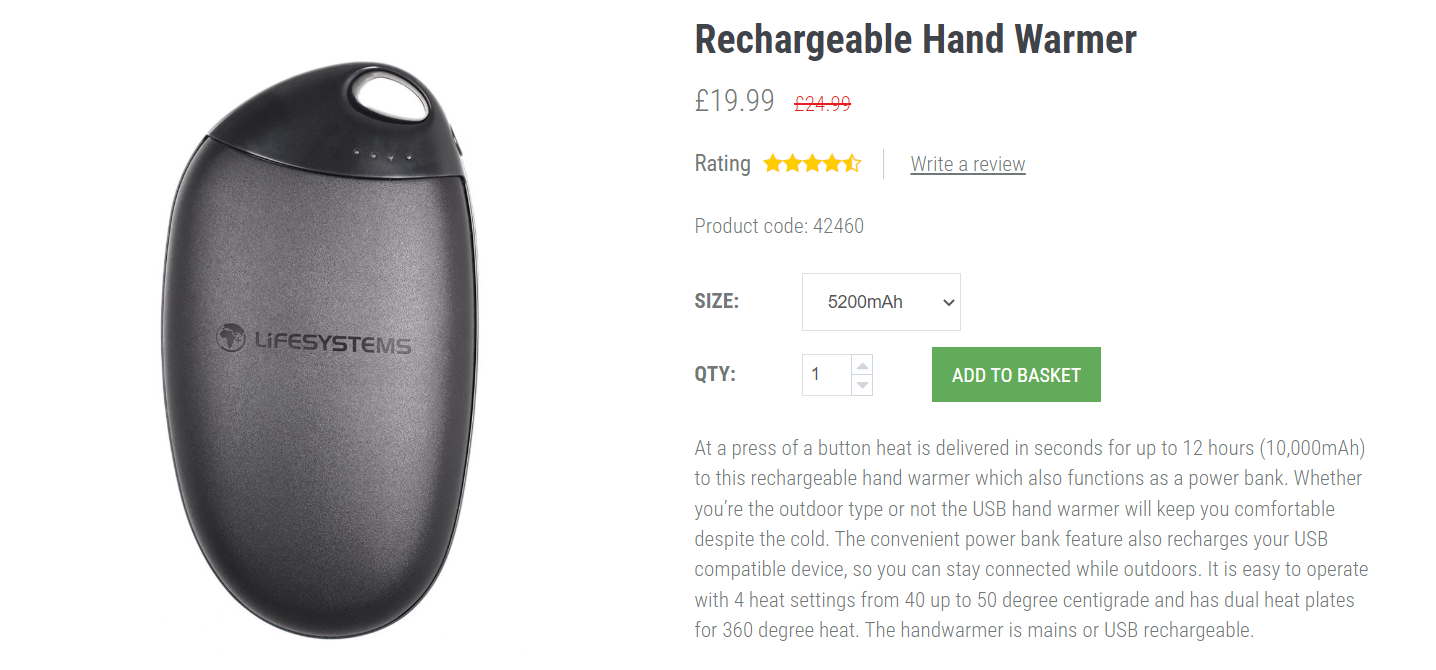Open the Size dropdown showing 5200mAh
The image size is (1436, 670).
coord(881,302)
